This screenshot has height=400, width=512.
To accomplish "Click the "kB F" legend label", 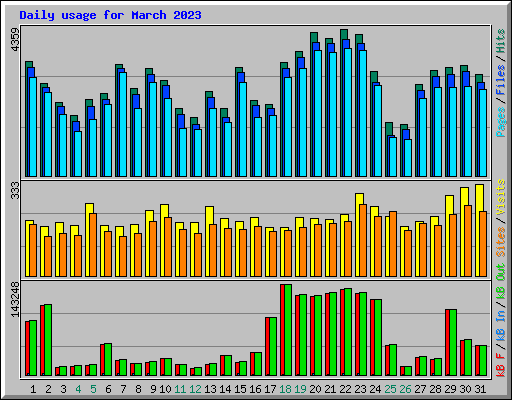I will 501,365.
